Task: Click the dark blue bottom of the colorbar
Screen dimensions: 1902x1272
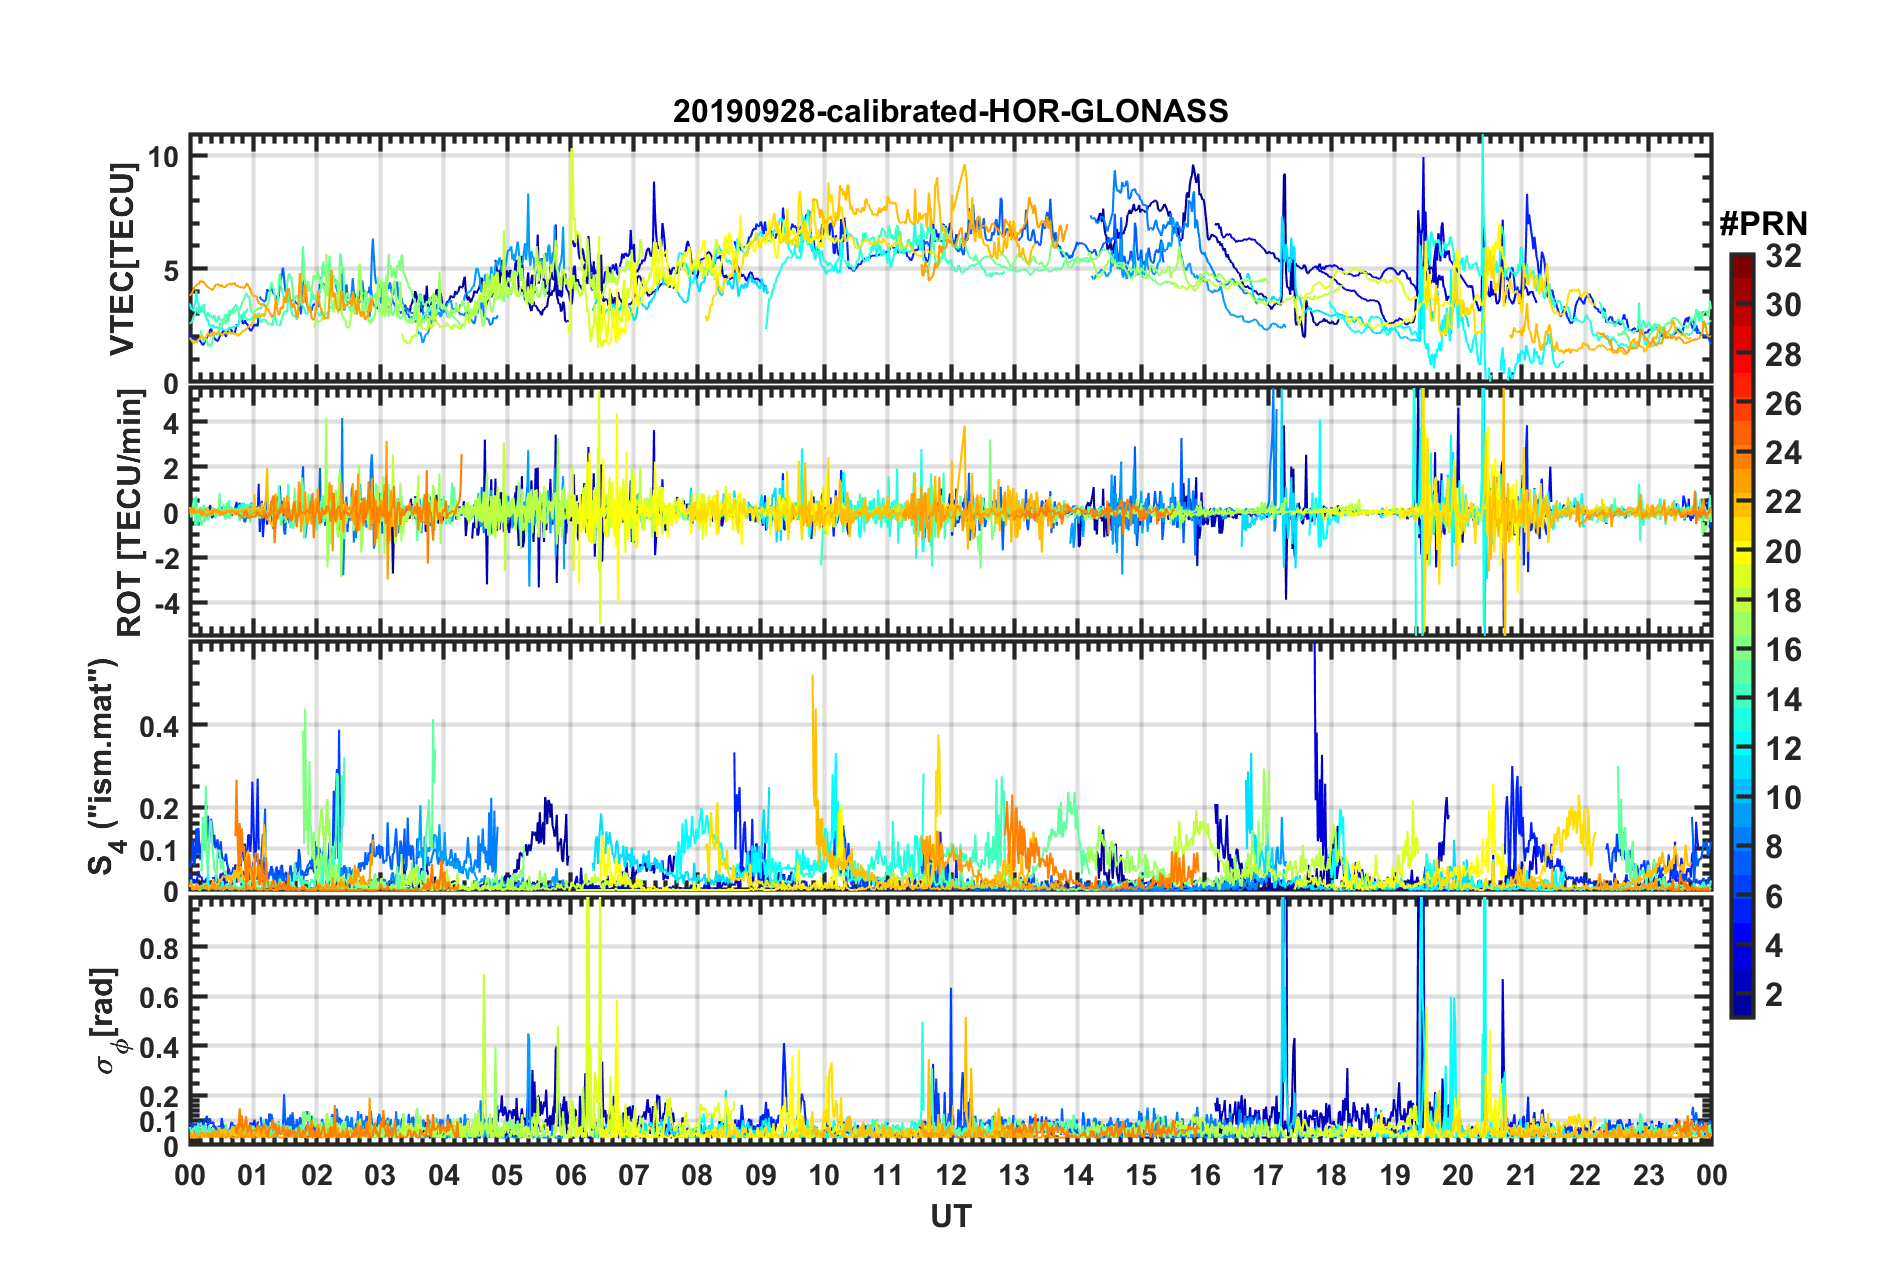Action: click(1741, 1006)
